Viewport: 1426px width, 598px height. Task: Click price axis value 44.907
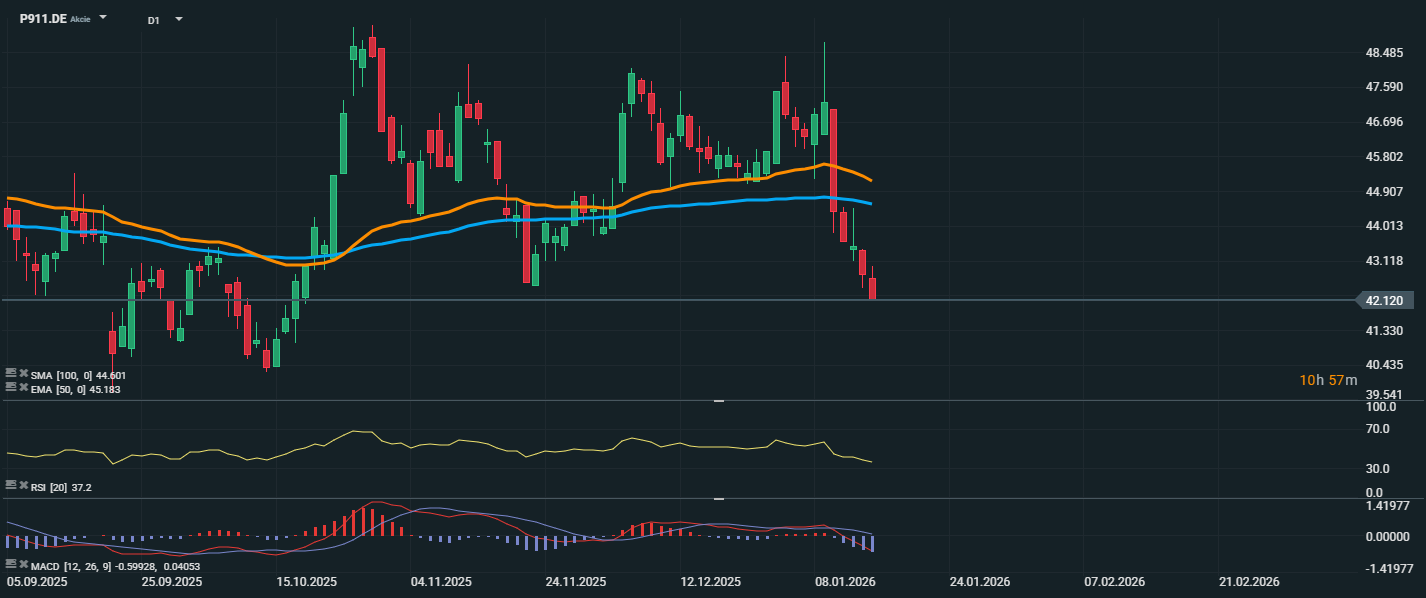point(1384,192)
